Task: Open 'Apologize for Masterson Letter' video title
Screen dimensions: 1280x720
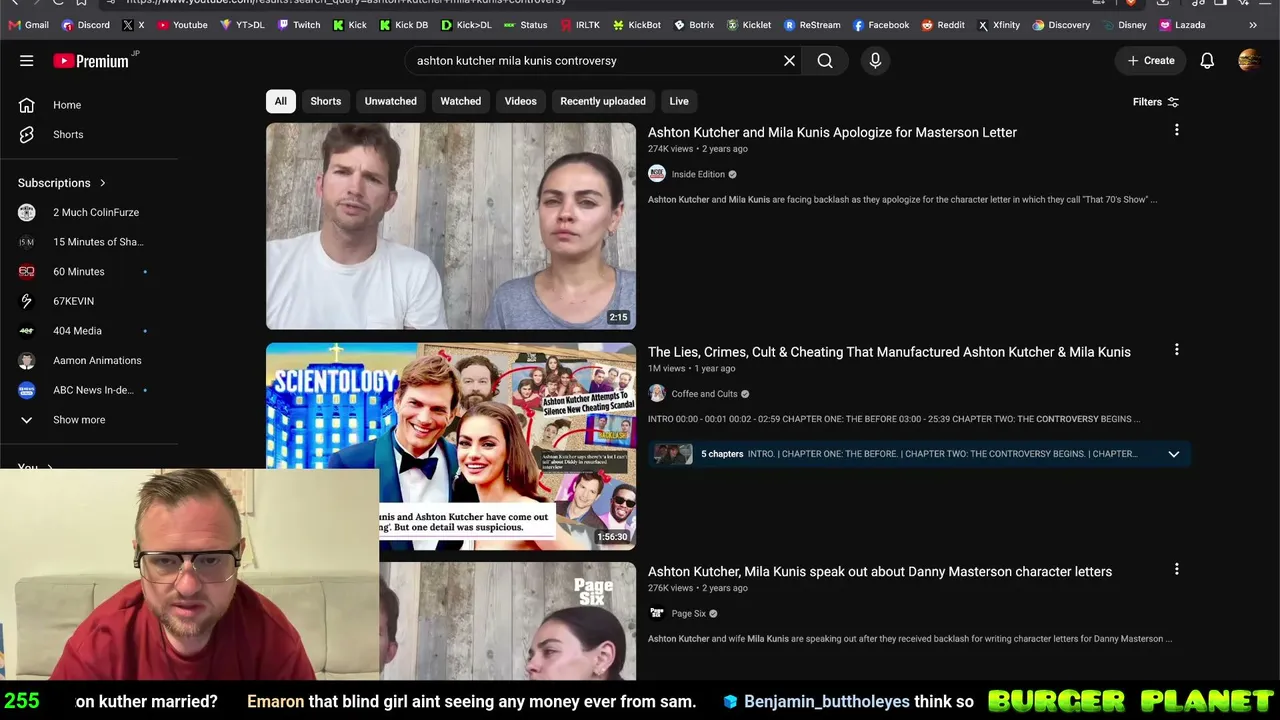Action: pyautogui.click(x=832, y=132)
